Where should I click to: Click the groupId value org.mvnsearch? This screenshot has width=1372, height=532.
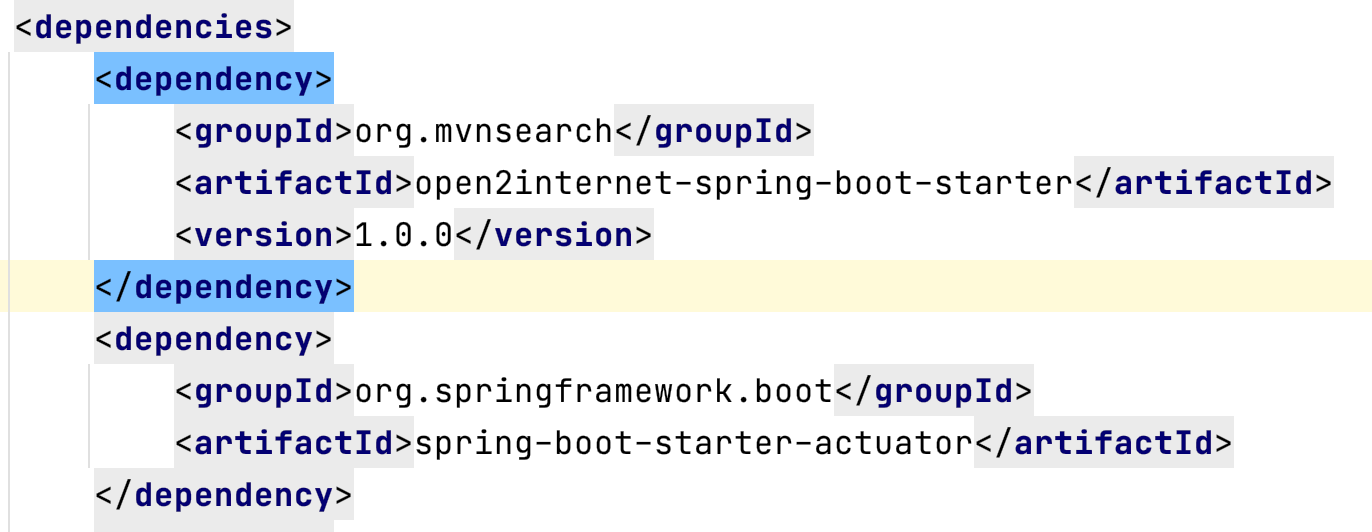484,131
